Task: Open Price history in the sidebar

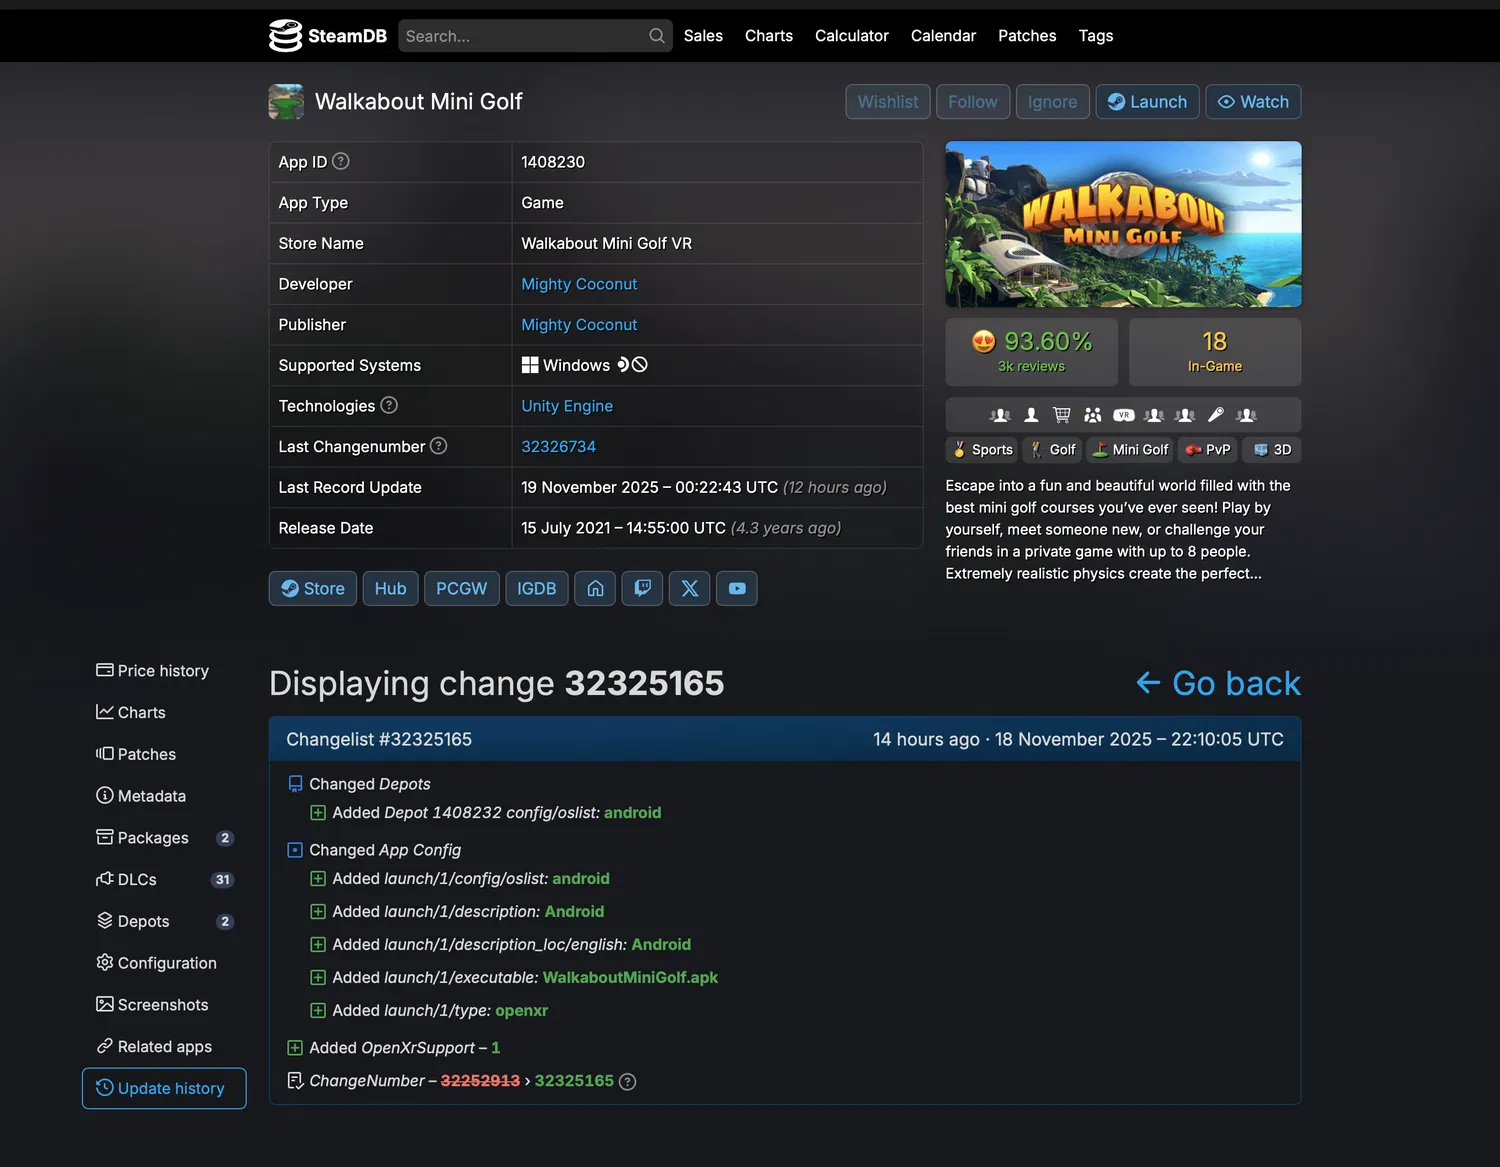Action: pos(164,671)
